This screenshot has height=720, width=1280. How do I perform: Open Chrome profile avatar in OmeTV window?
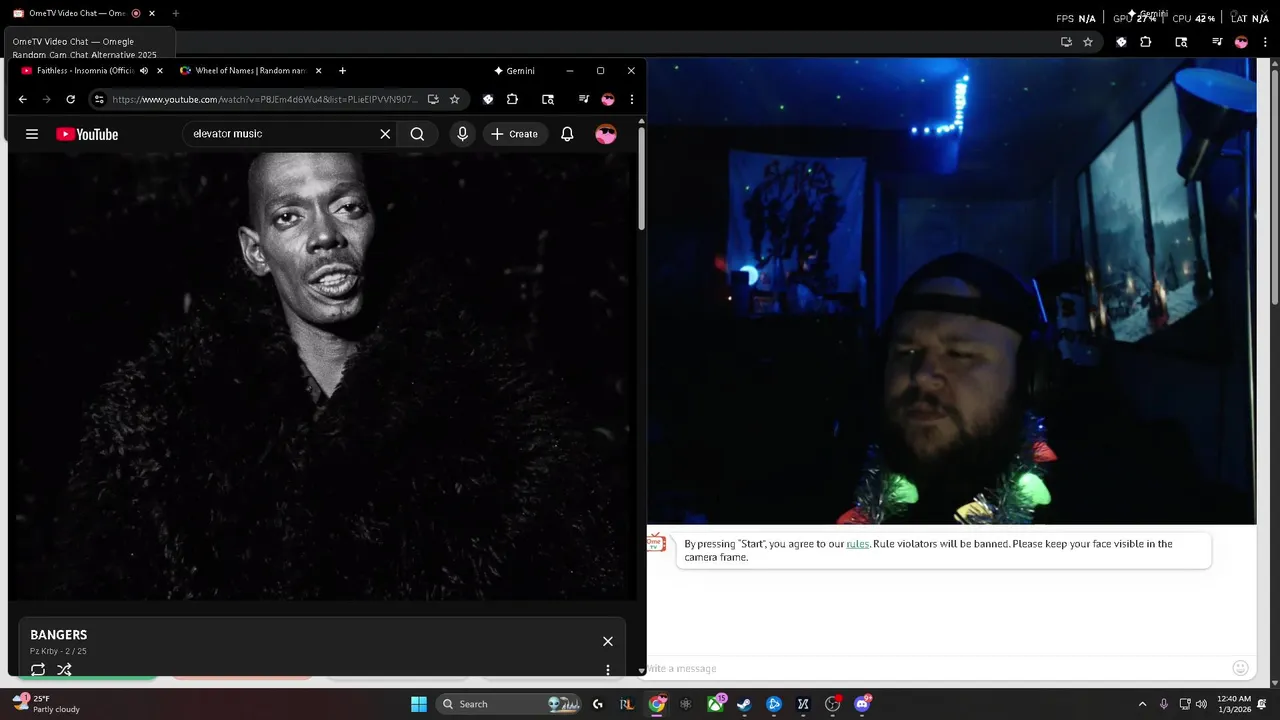point(1241,42)
